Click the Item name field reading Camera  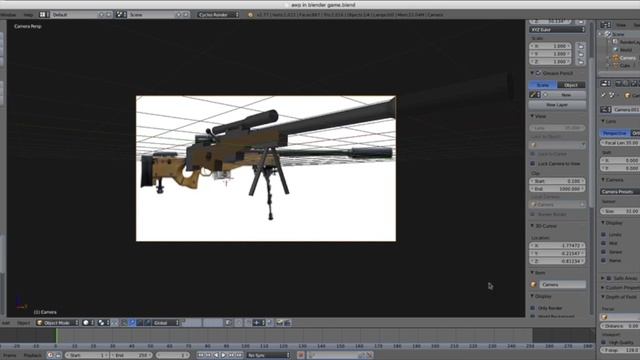[562, 284]
